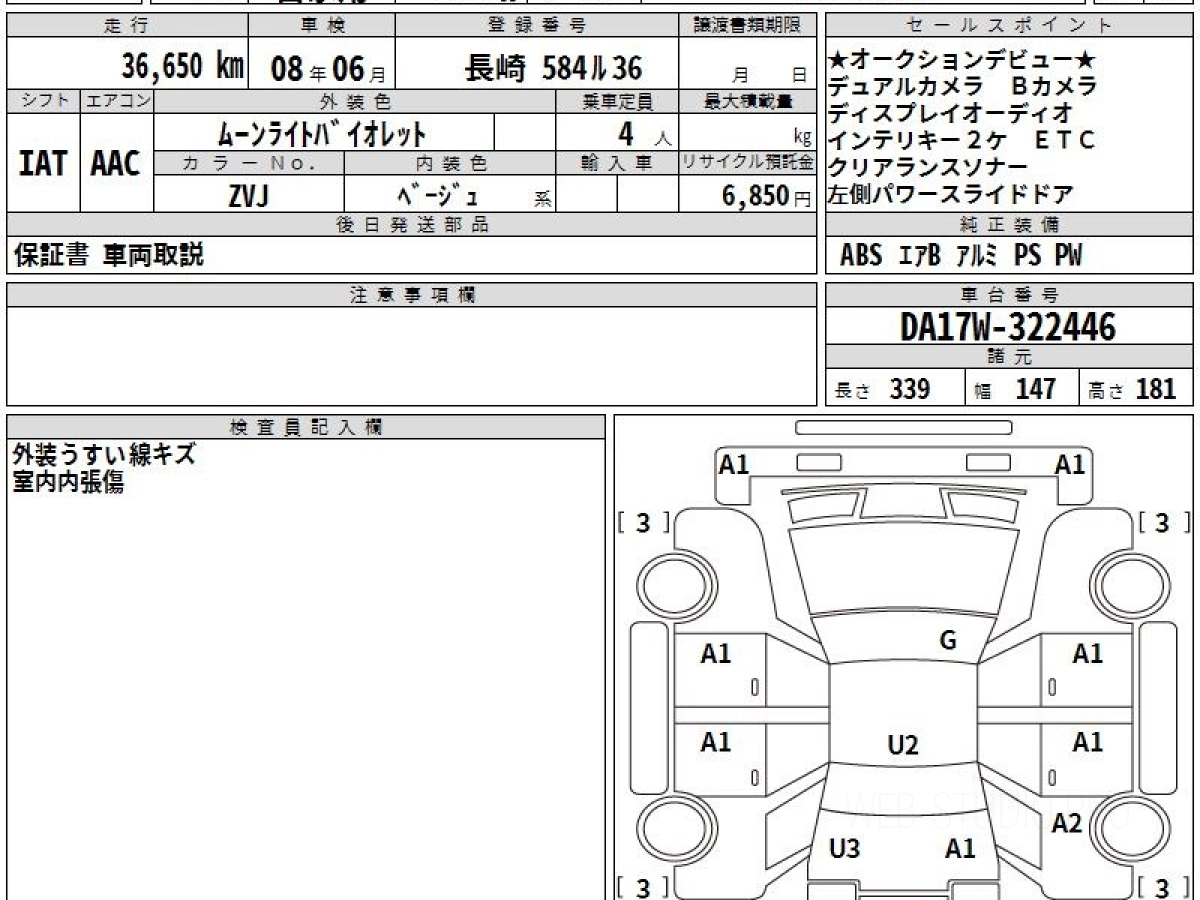The height and width of the screenshot is (900, 1200).
Task: Click the exterior color ムーンライトバイオレット
Action: 322,133
